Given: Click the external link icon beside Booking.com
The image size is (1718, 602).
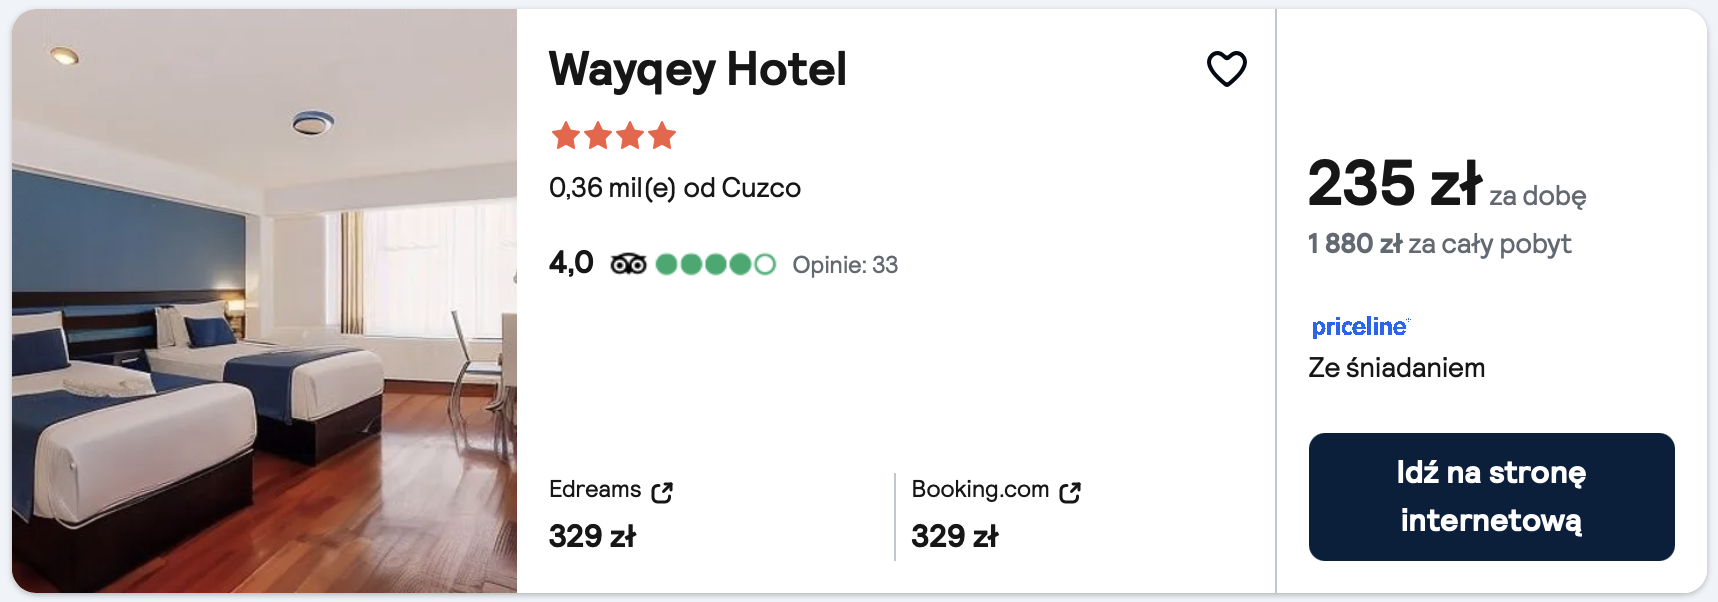Looking at the screenshot, I should pyautogui.click(x=1070, y=492).
